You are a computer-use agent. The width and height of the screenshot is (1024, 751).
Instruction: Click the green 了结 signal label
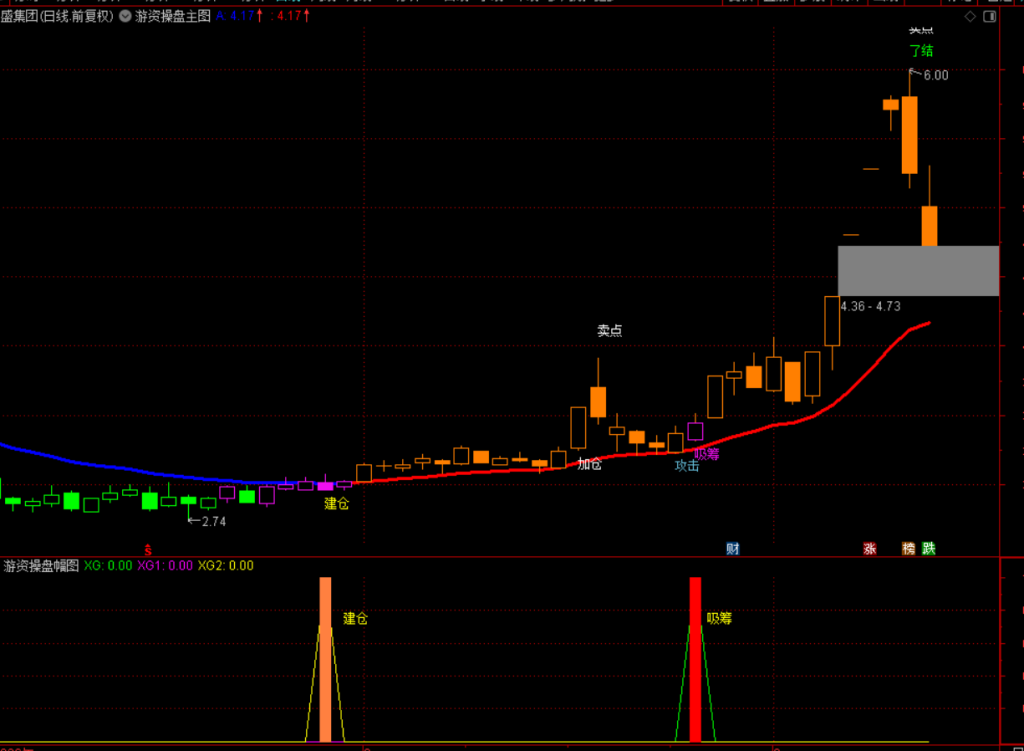tap(921, 51)
